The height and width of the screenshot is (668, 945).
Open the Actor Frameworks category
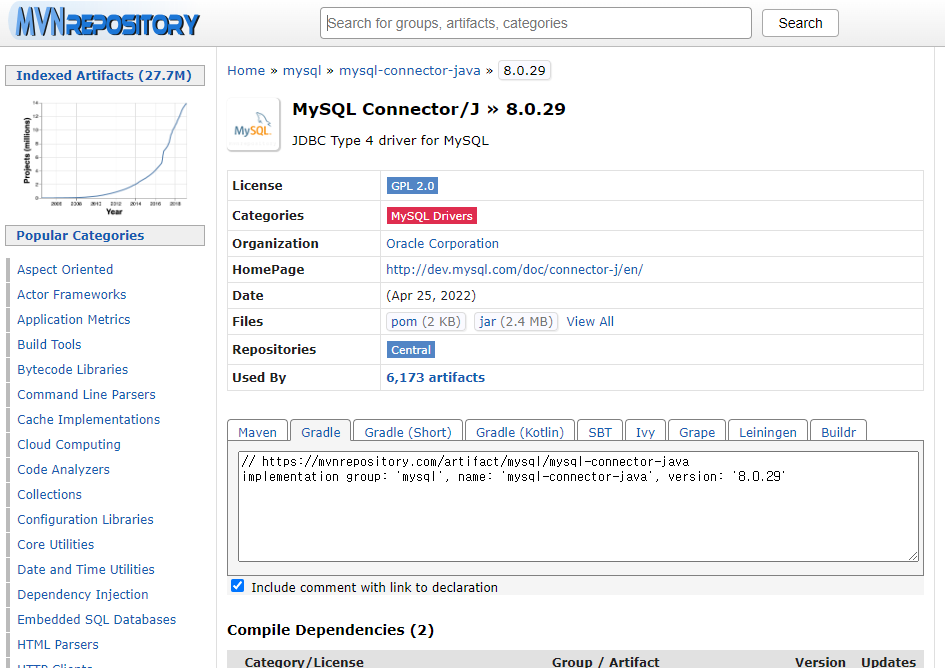click(x=72, y=294)
